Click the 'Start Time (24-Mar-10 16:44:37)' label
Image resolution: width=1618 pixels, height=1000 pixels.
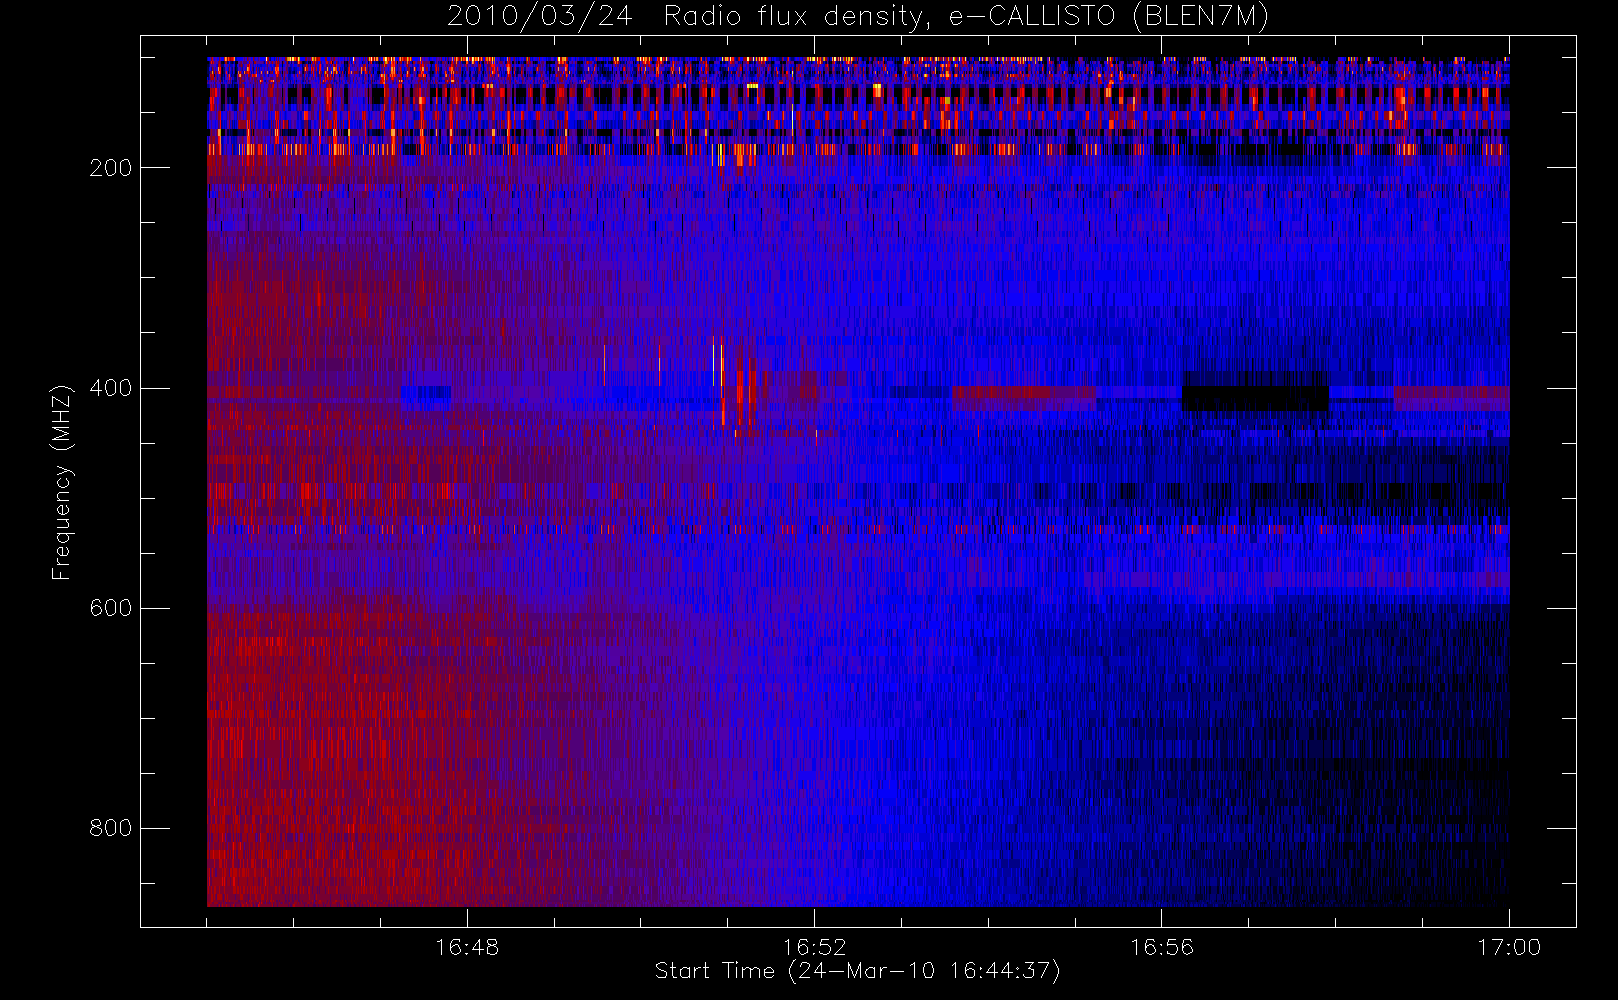pyautogui.click(x=858, y=971)
